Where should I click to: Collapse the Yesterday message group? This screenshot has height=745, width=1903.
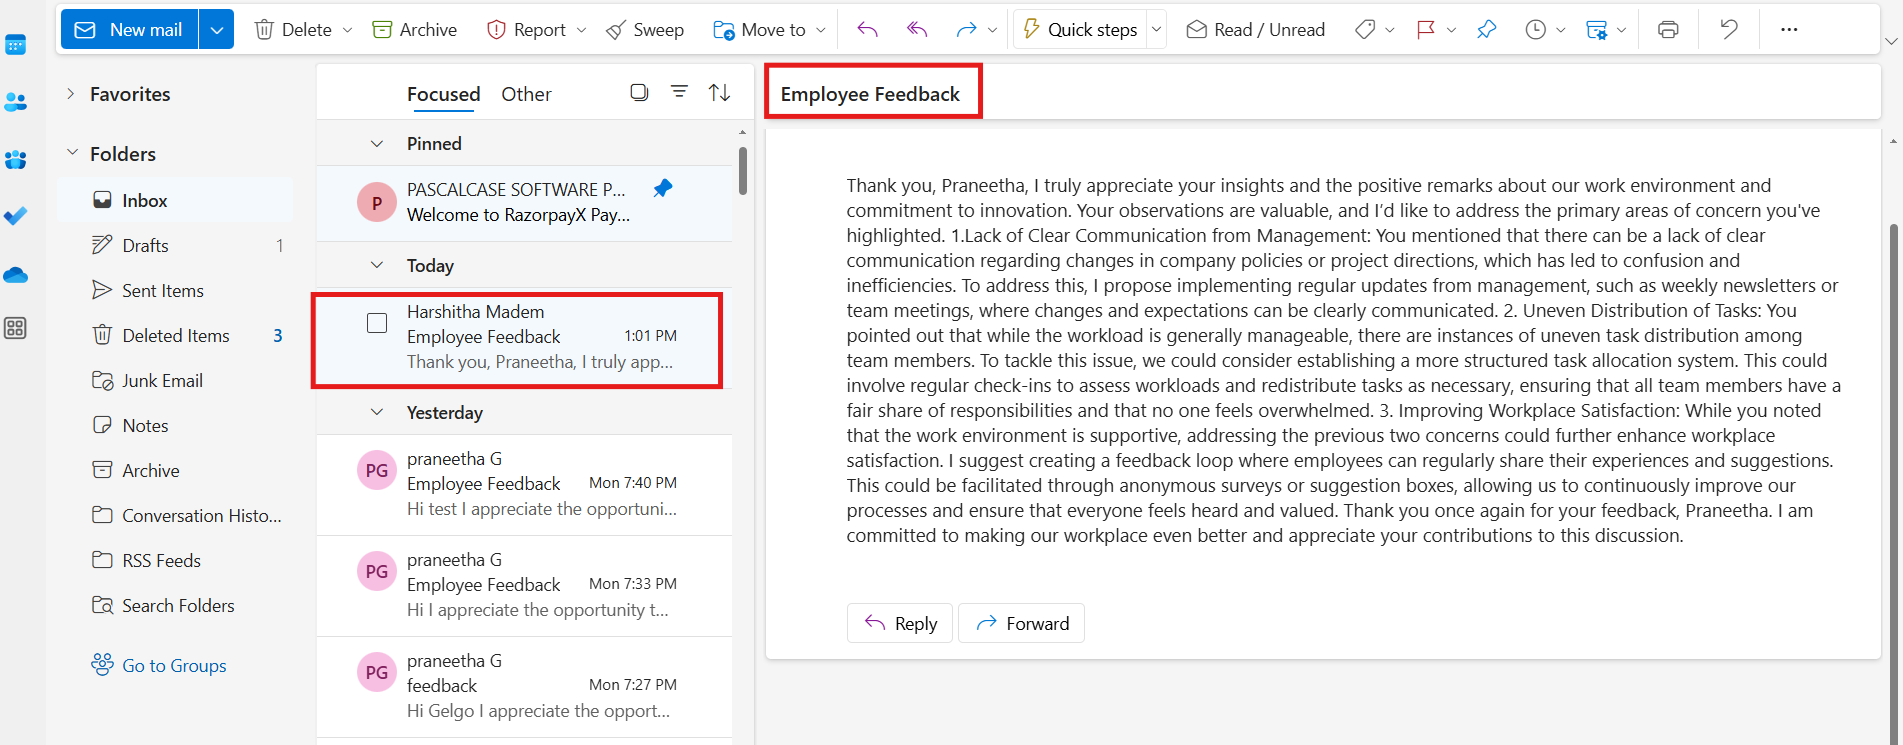click(377, 412)
